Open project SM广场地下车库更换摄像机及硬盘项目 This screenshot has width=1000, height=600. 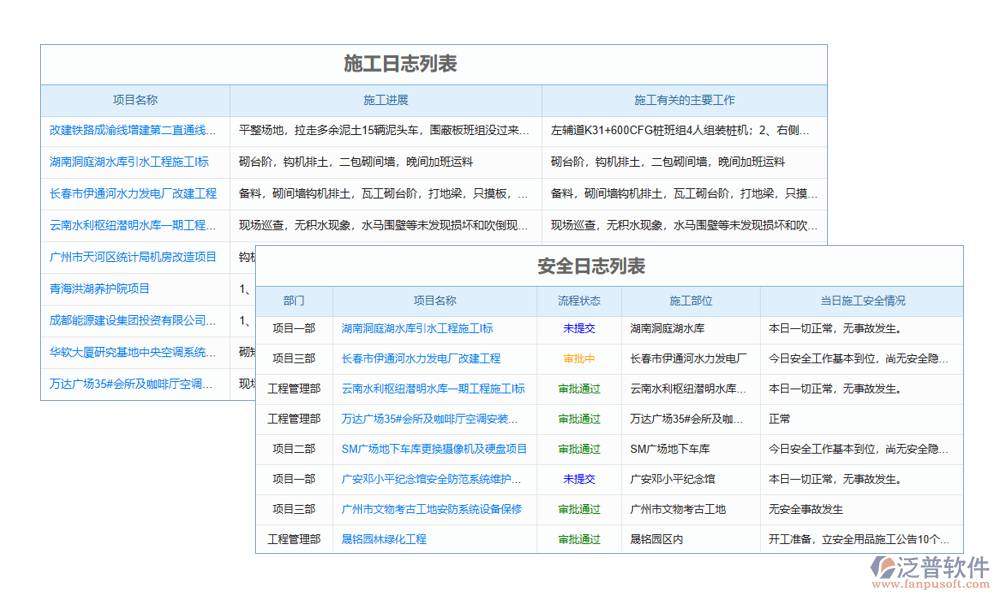tap(436, 448)
